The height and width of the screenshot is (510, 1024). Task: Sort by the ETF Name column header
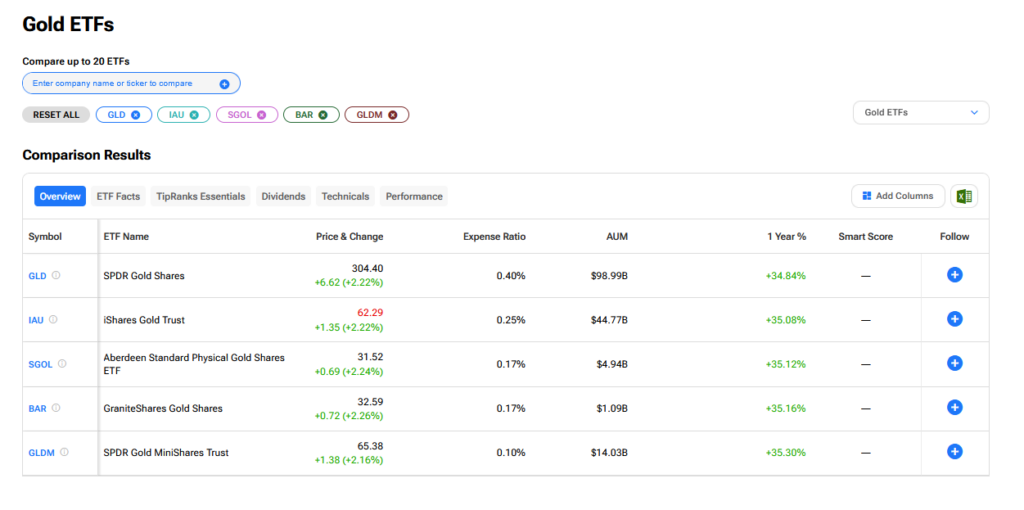126,236
